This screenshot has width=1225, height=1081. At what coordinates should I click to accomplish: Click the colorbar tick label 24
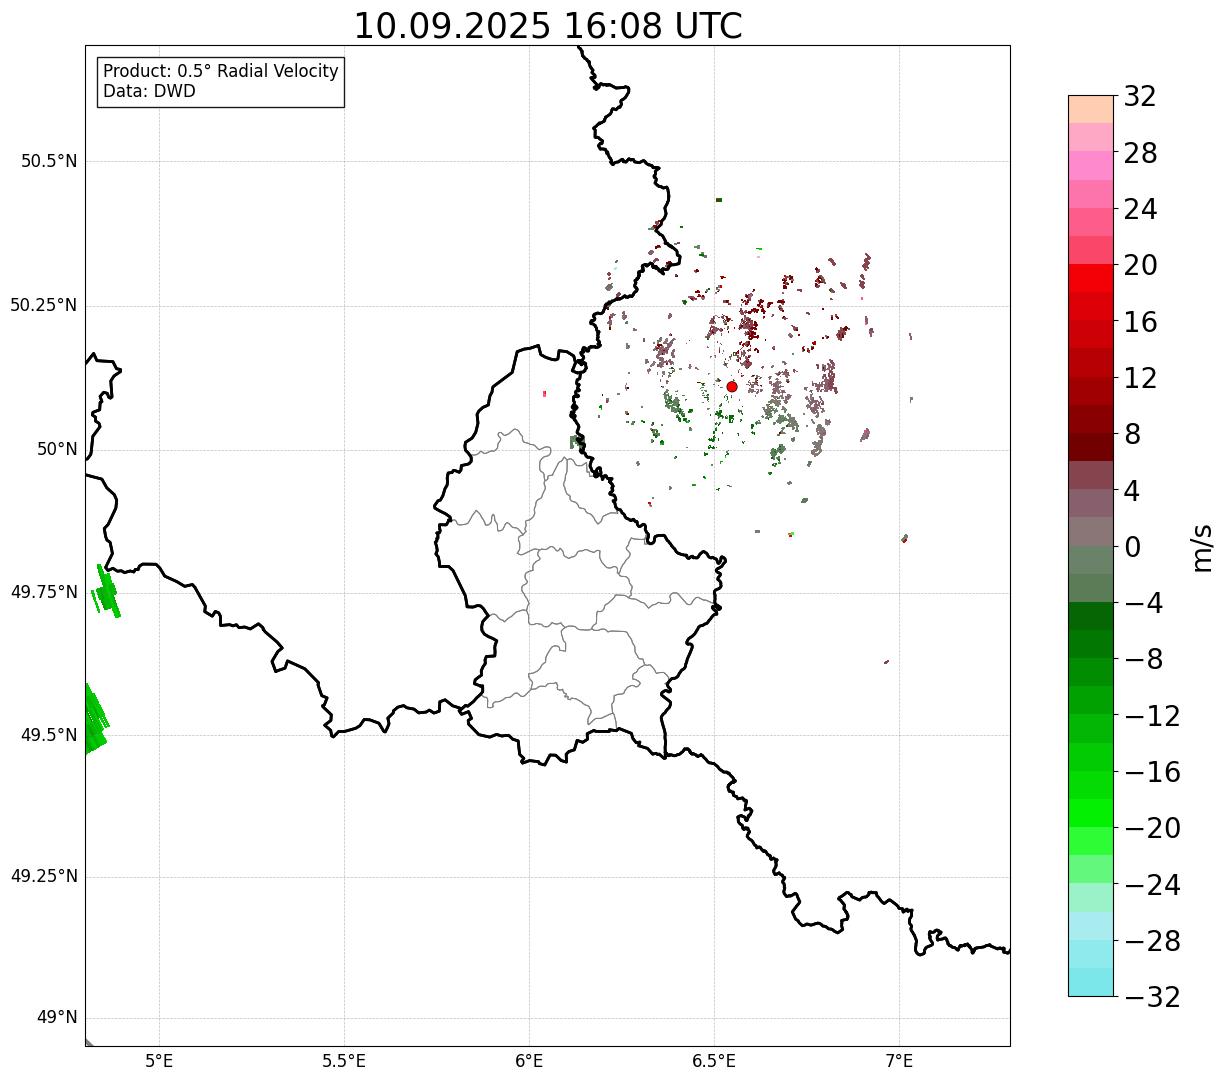[x=1140, y=210]
